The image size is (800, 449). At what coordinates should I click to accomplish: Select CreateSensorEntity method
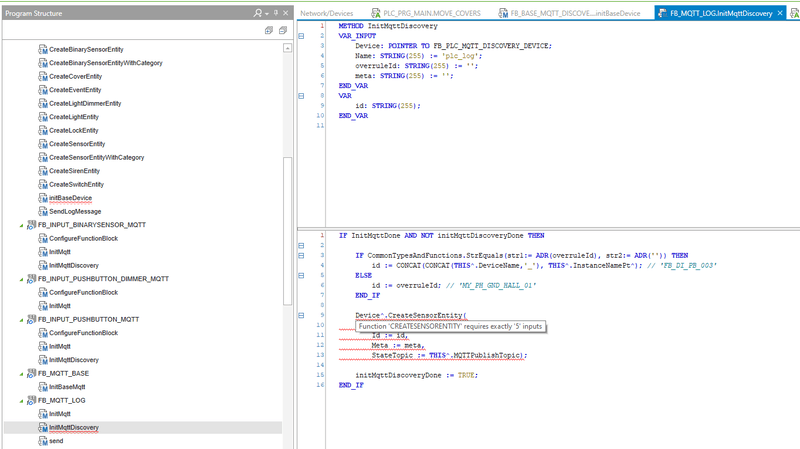click(x=77, y=144)
